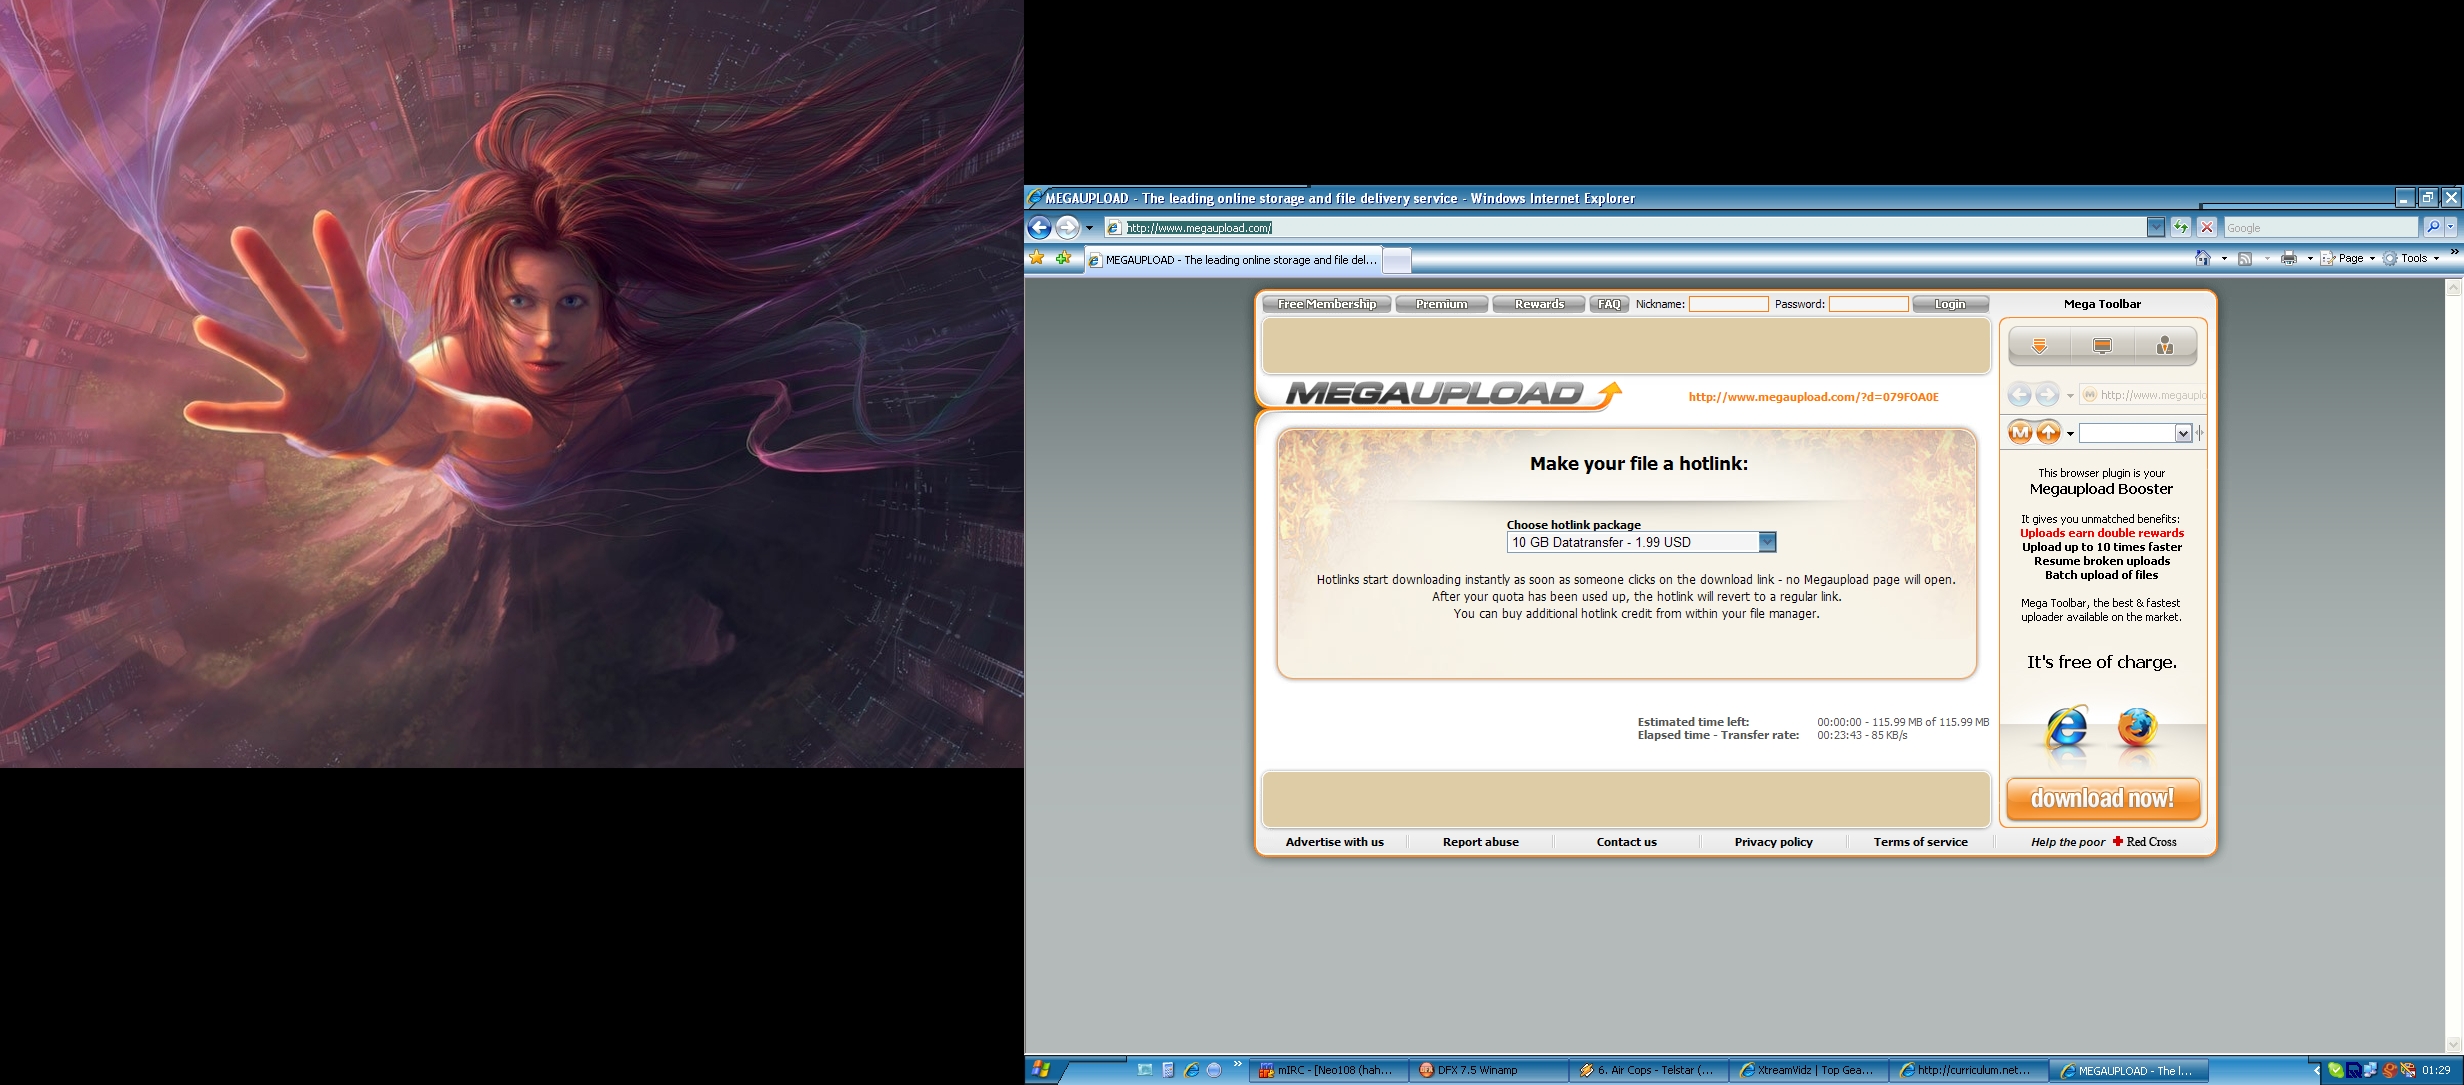The image size is (2464, 1085).
Task: Open the Report abuse link
Action: click(1480, 842)
